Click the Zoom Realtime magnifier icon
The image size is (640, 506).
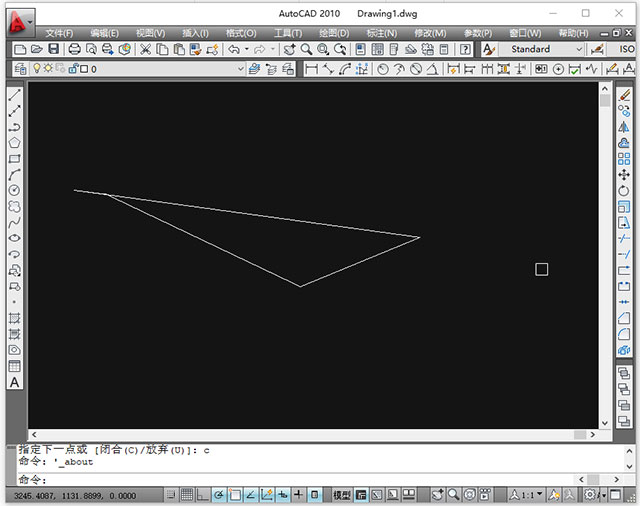click(x=306, y=49)
